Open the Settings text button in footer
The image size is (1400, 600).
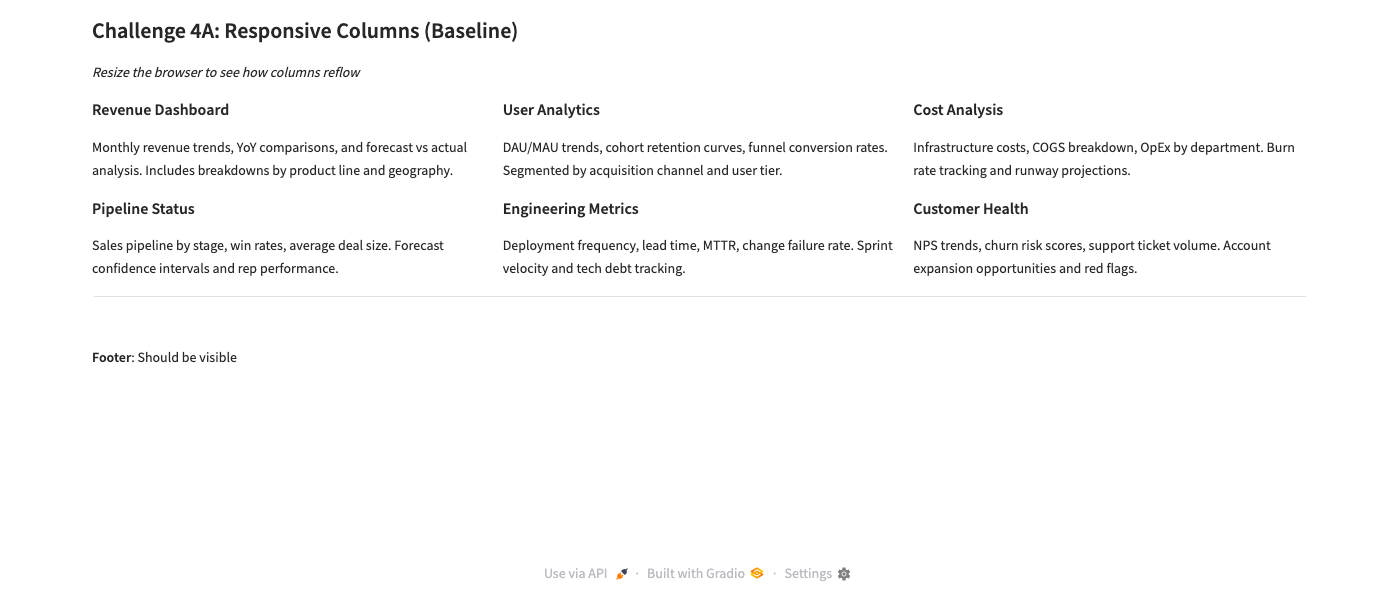[808, 574]
